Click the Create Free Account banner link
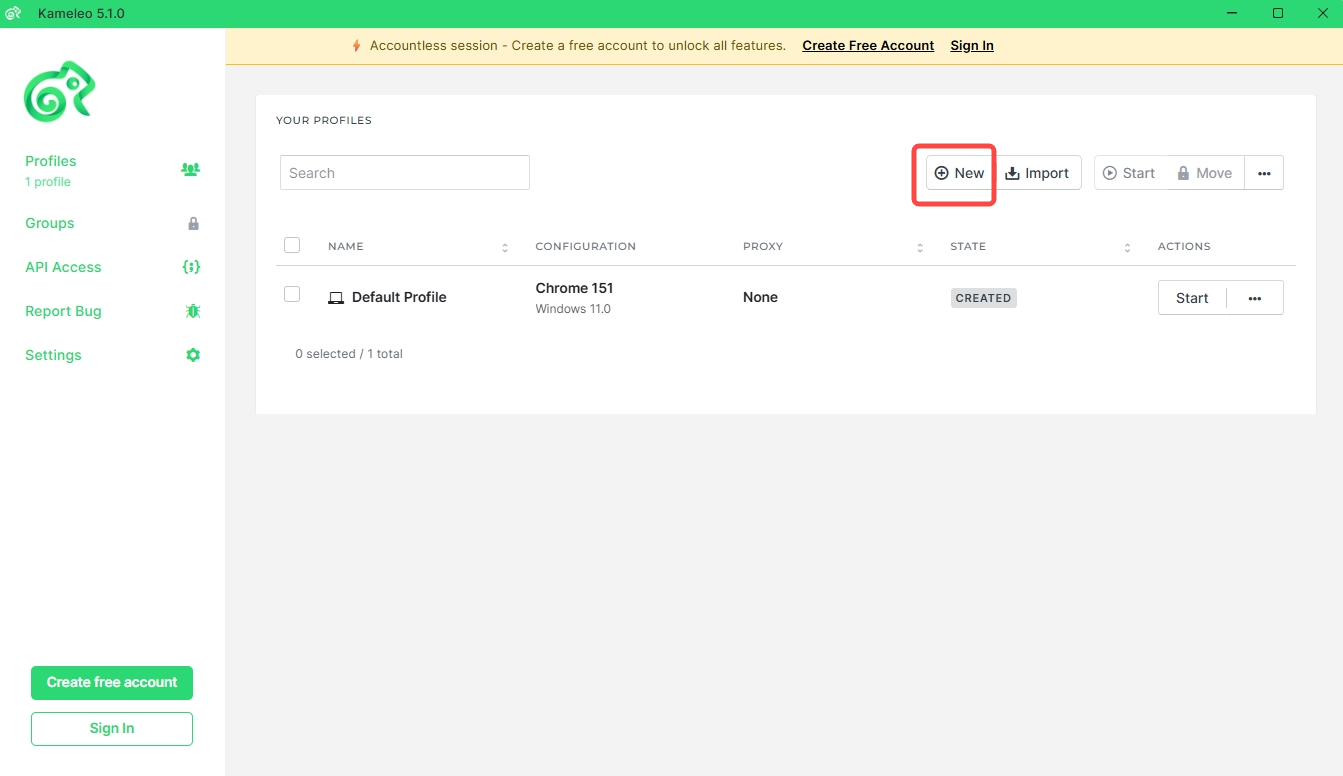Image resolution: width=1343 pixels, height=776 pixels. (x=868, y=46)
